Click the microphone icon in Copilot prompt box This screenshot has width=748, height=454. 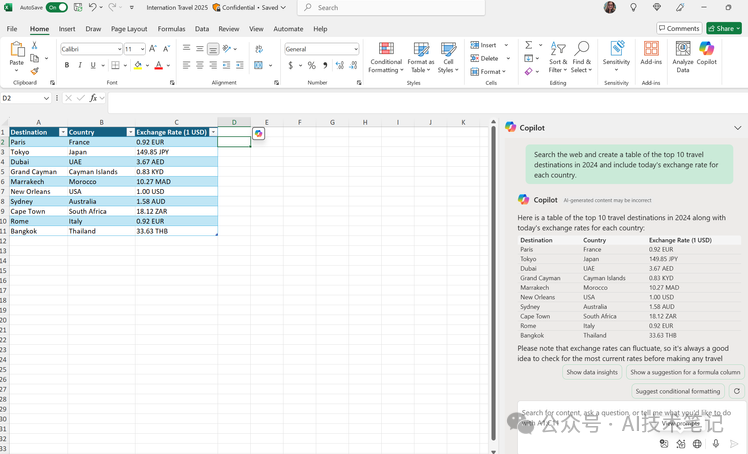[x=716, y=444]
